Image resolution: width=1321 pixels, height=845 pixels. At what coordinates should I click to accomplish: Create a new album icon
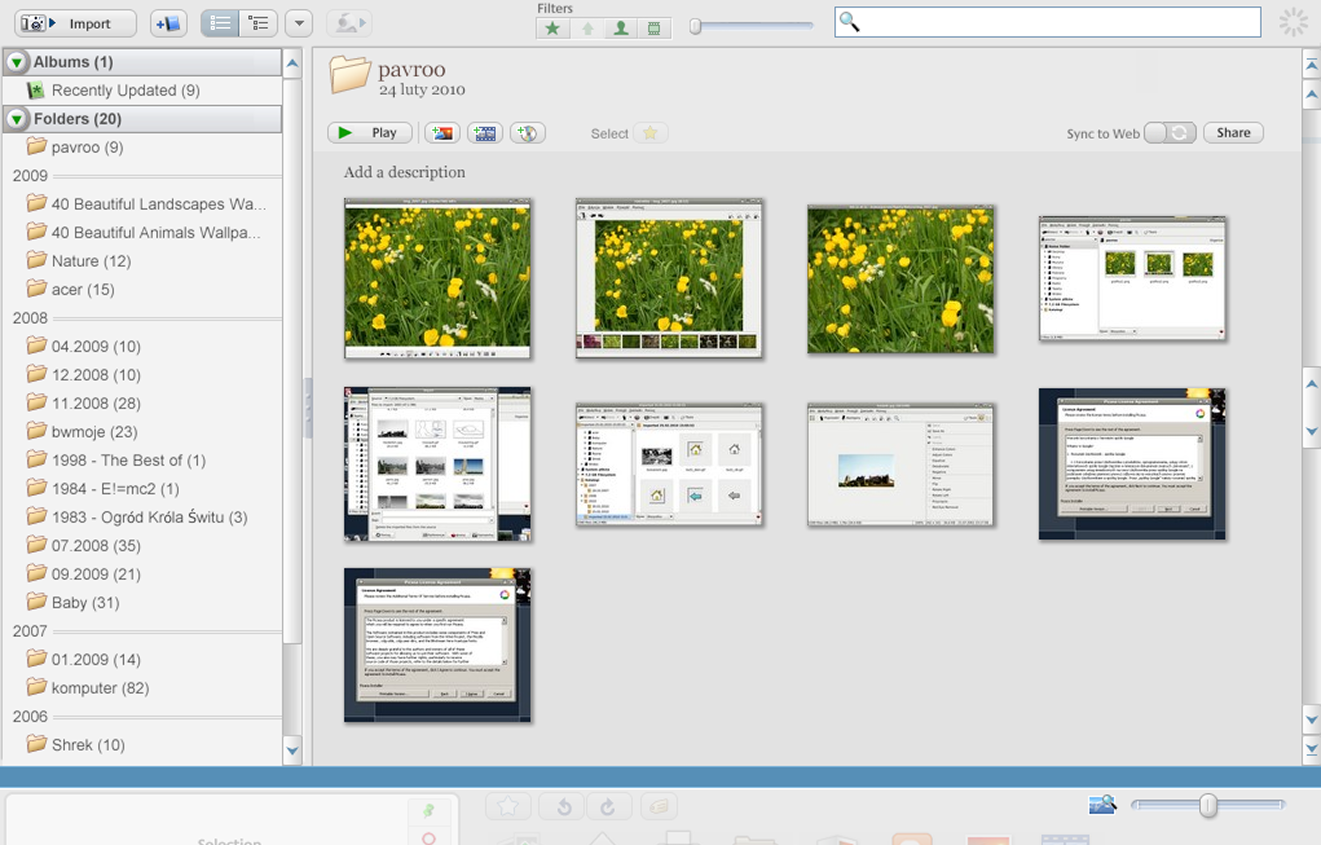[168, 23]
